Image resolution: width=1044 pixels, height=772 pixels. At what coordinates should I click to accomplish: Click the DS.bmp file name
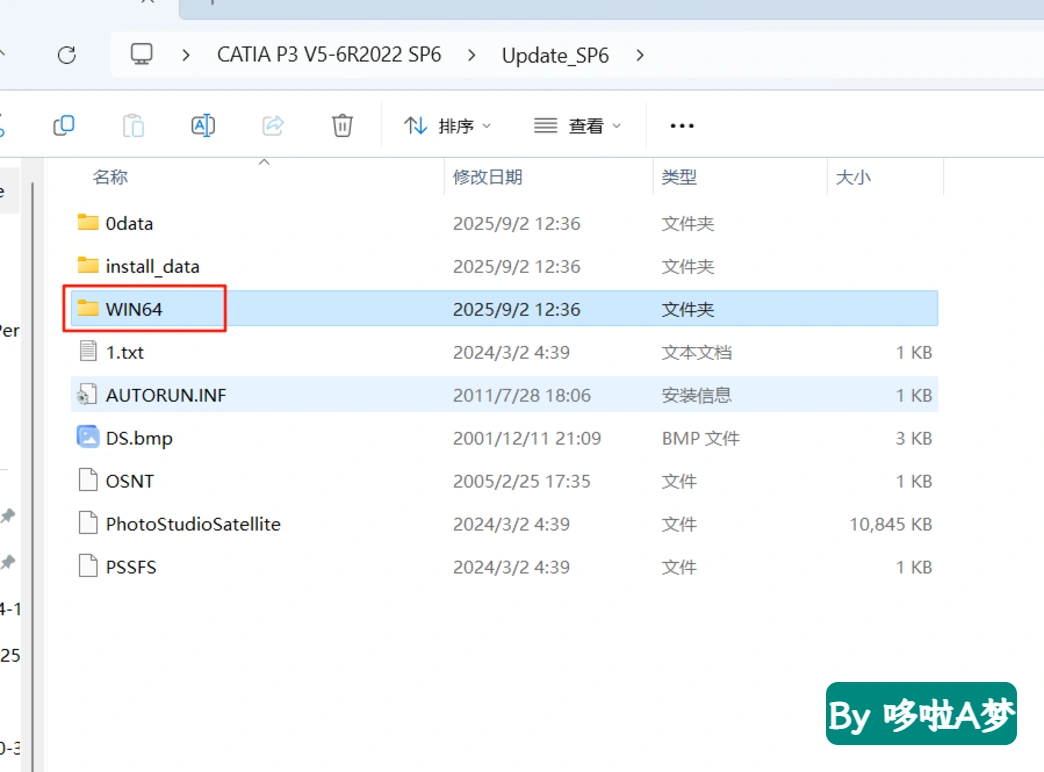point(139,438)
